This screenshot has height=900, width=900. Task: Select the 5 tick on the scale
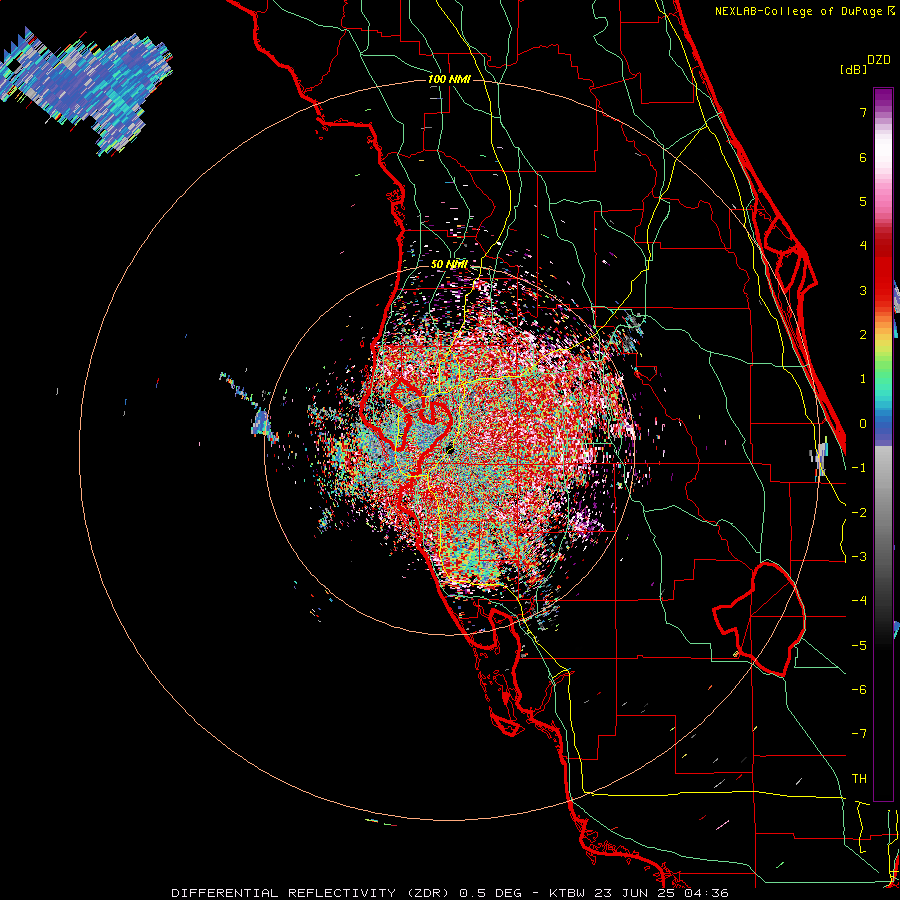(x=863, y=201)
